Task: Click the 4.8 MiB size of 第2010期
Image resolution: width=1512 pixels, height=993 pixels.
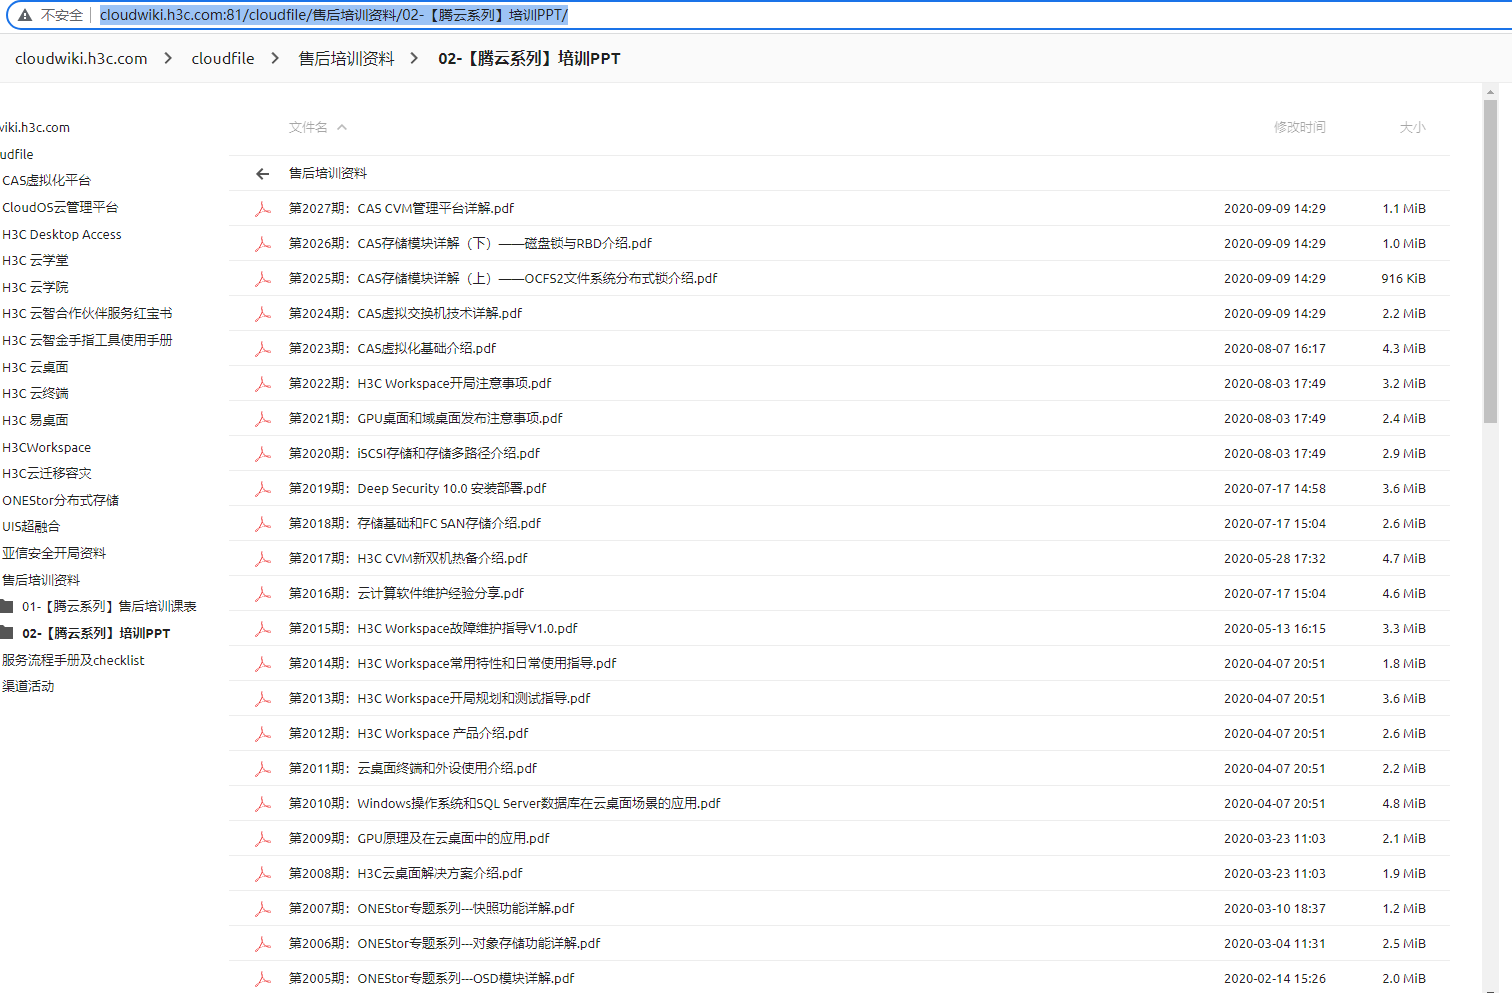Action: (1404, 804)
